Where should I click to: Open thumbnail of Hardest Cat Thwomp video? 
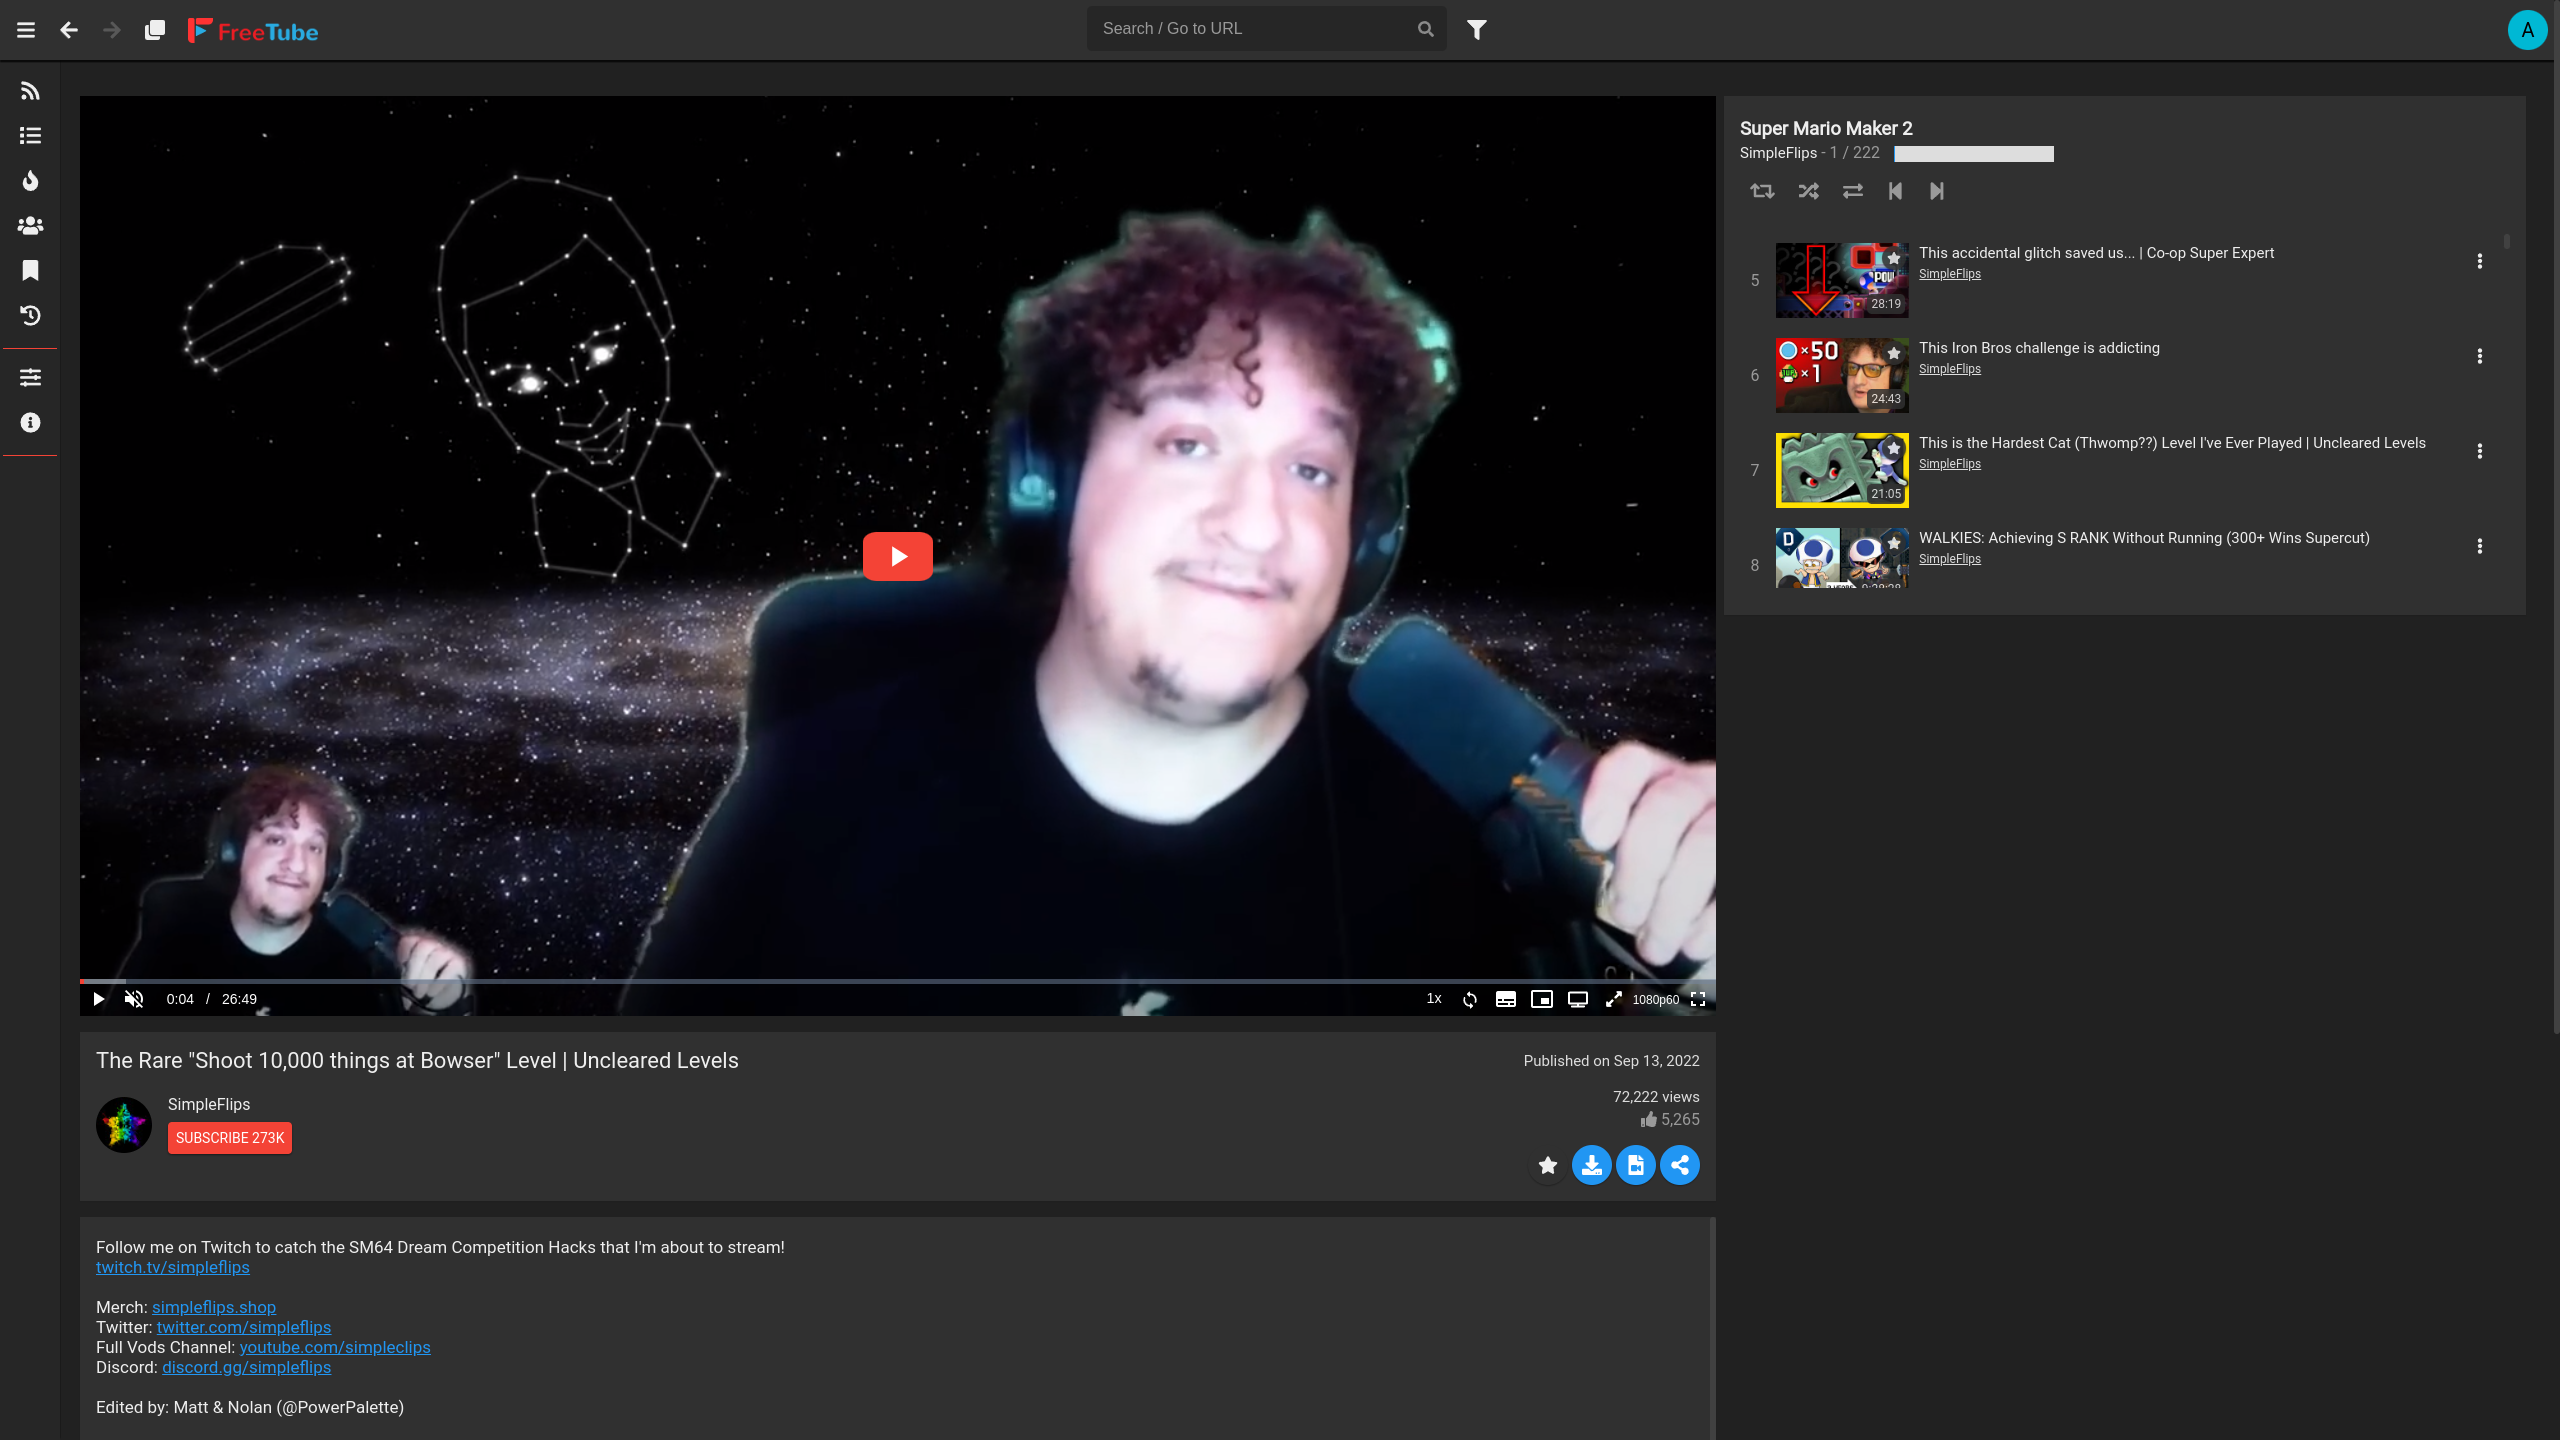1842,470
